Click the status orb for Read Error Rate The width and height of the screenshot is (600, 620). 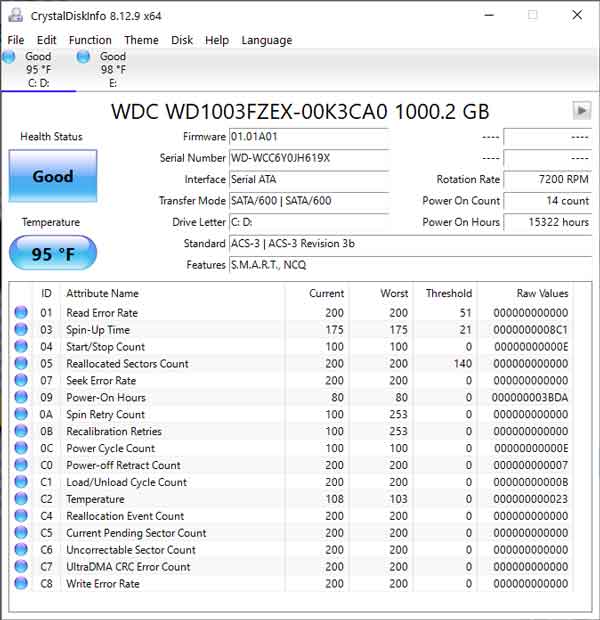pos(21,312)
